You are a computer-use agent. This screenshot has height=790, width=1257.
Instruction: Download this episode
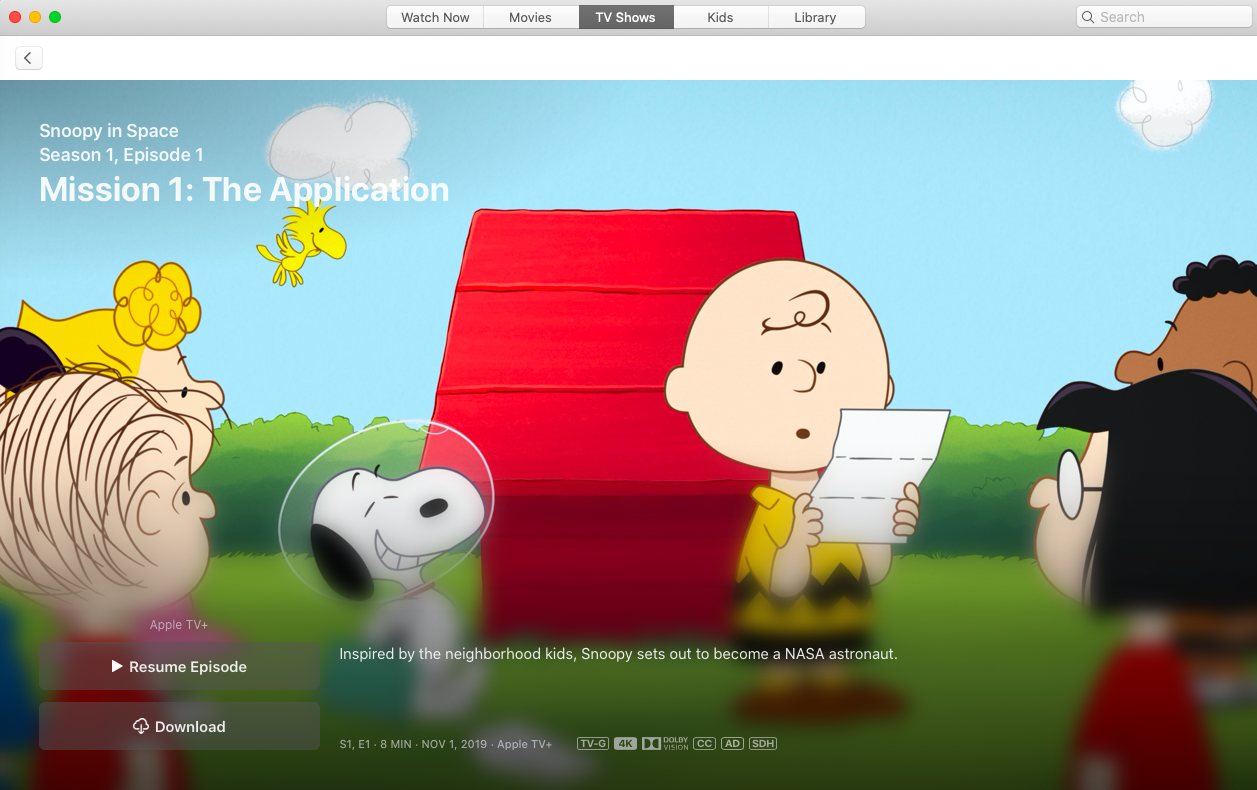pyautogui.click(x=179, y=727)
